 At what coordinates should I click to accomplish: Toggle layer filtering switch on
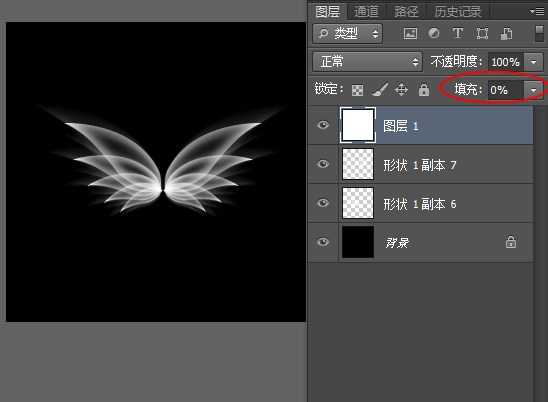coord(539,34)
